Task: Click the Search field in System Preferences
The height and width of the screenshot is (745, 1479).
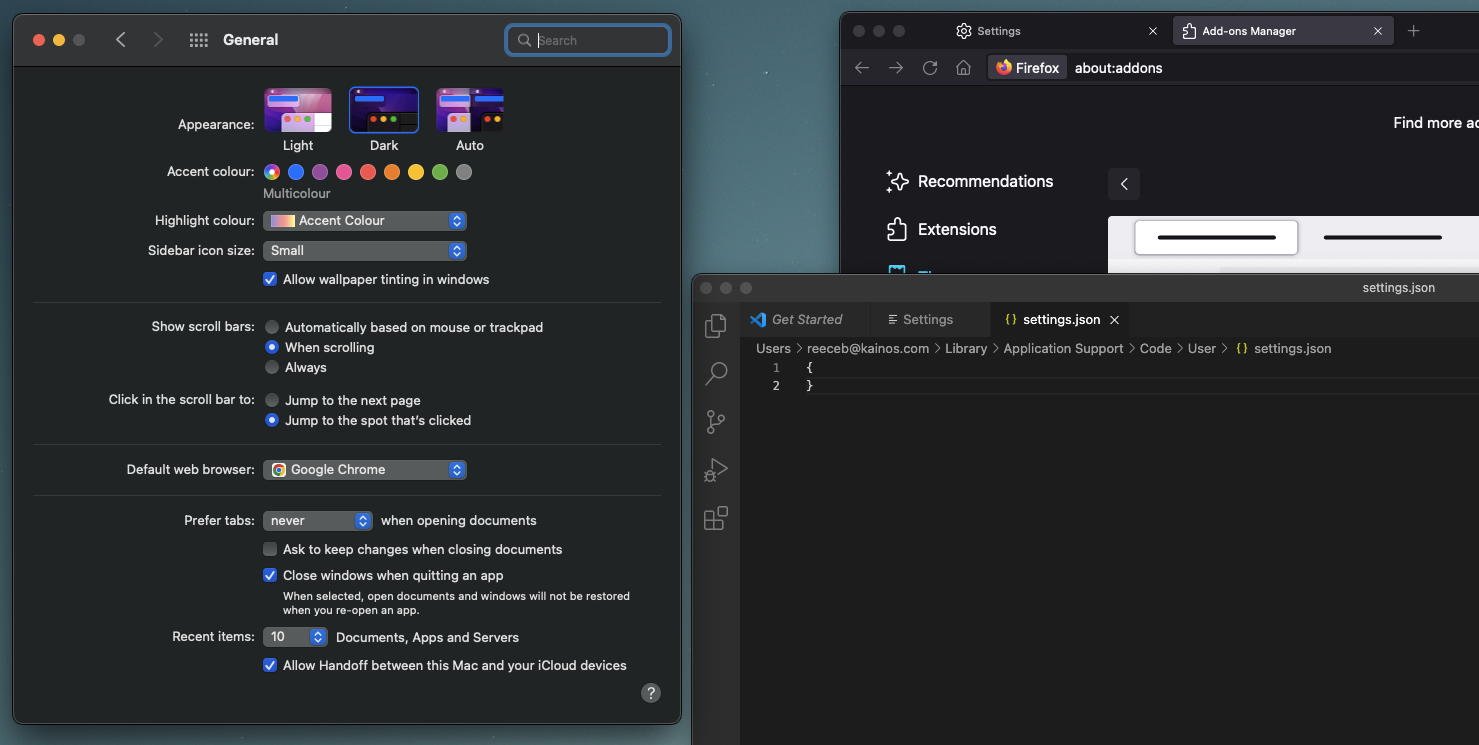Action: [x=588, y=40]
